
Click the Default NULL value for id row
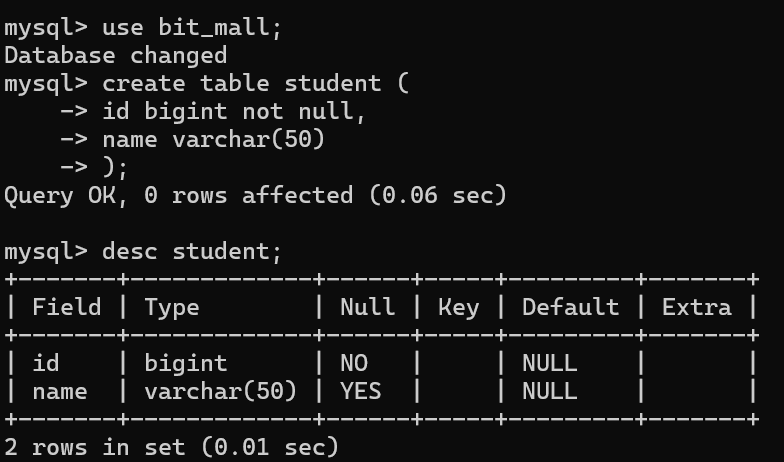pos(549,363)
